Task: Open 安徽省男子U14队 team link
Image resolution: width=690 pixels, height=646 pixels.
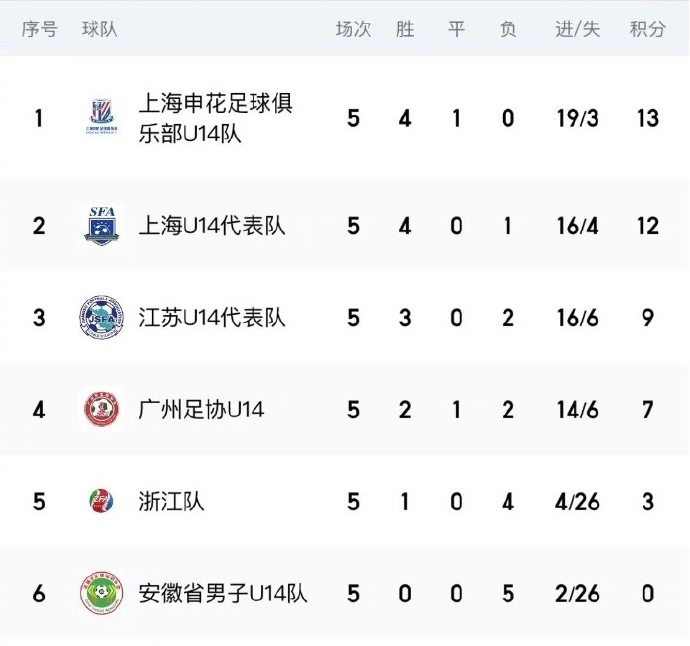Action: coord(223,593)
